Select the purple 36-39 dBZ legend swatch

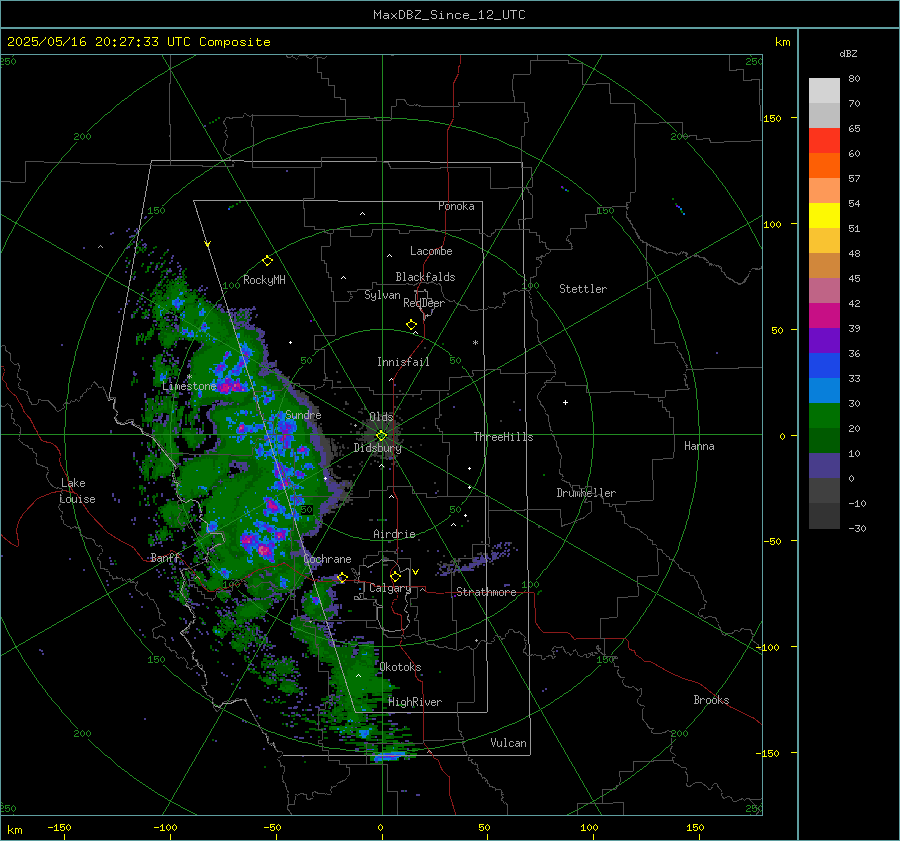(824, 341)
